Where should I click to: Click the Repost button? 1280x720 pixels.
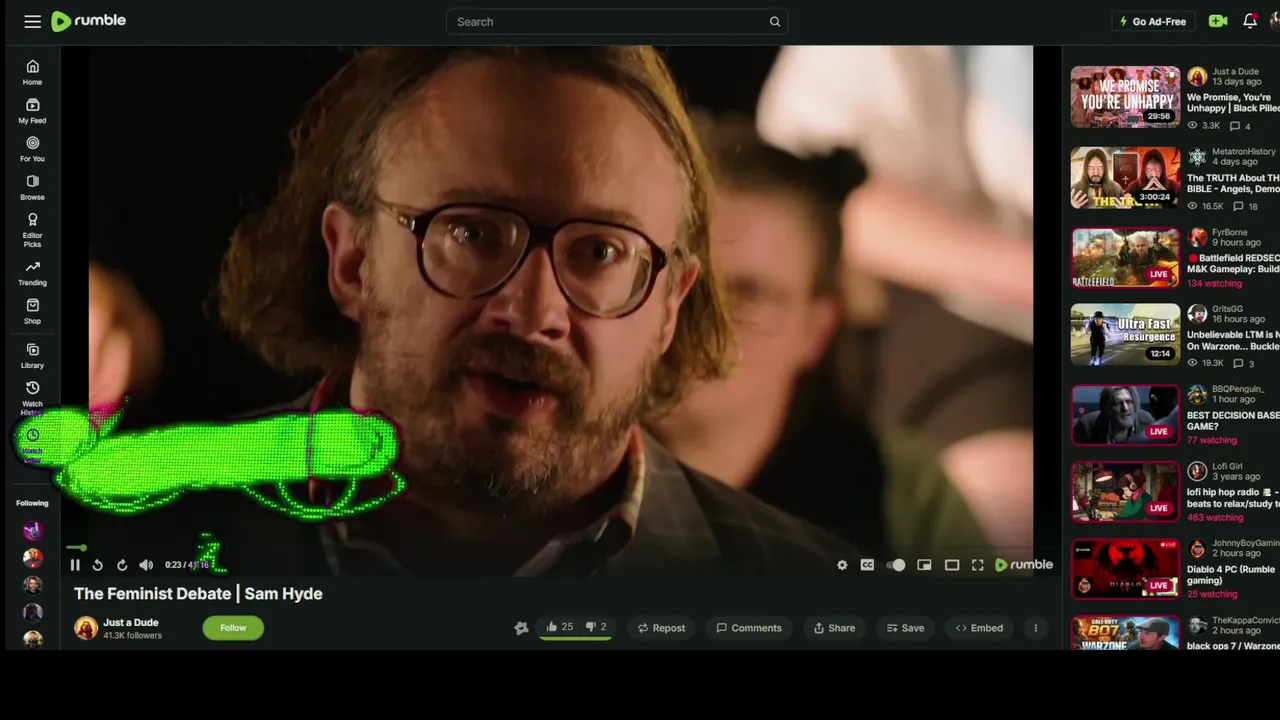click(661, 628)
